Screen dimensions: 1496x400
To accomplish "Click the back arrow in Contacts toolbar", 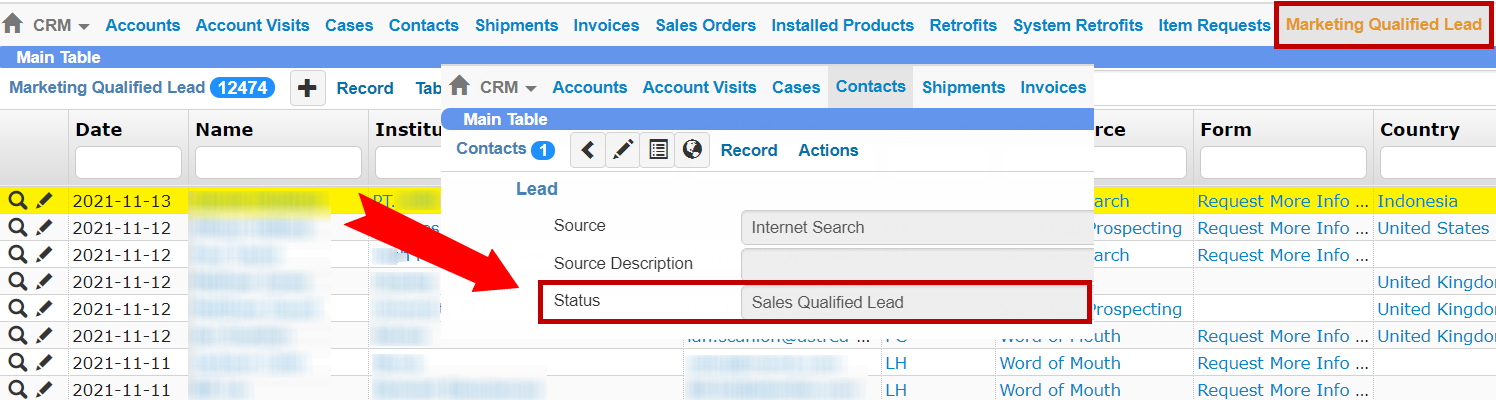I will (x=588, y=150).
